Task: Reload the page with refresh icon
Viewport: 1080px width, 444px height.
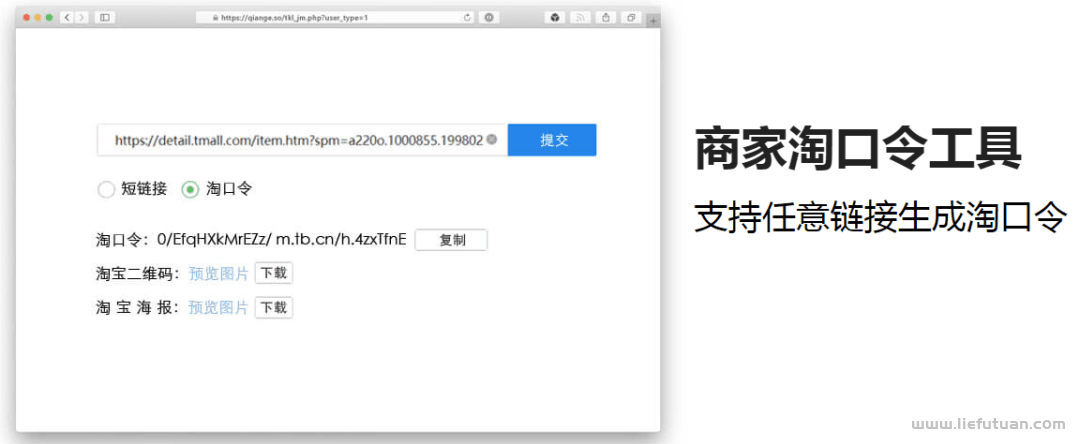Action: [x=468, y=18]
